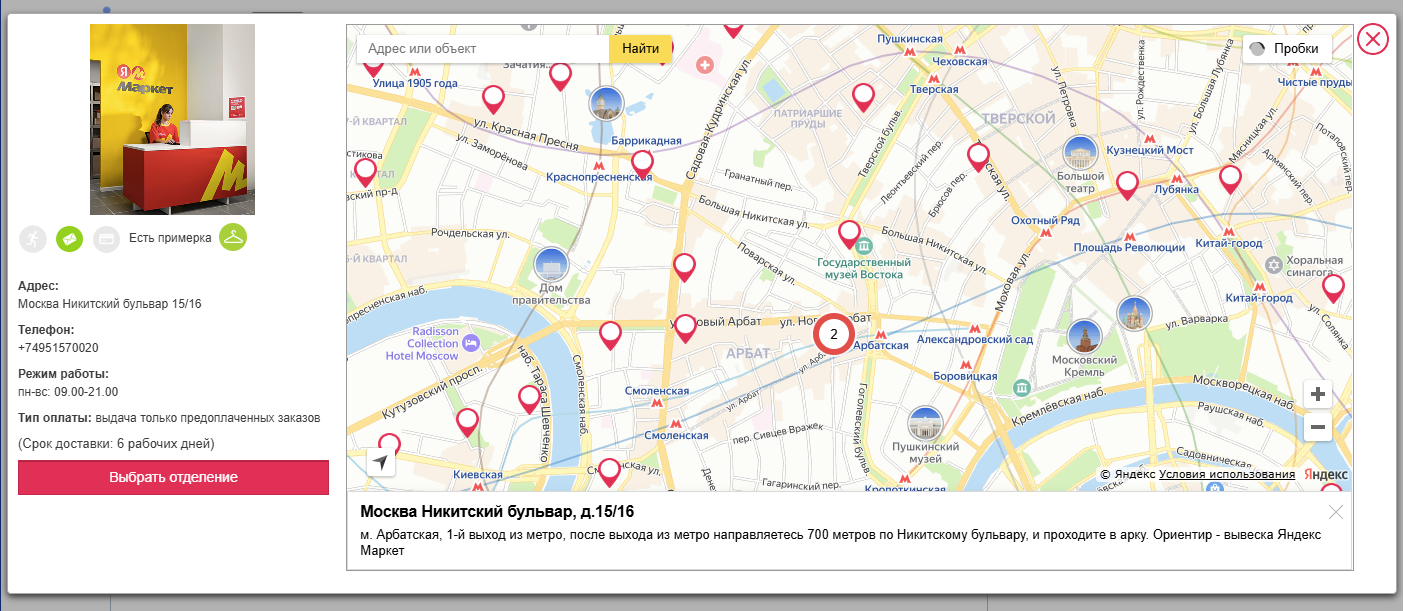Viewport: 1404px width, 611px height.
Task: Click the Боровицкая metro label
Action: point(965,376)
